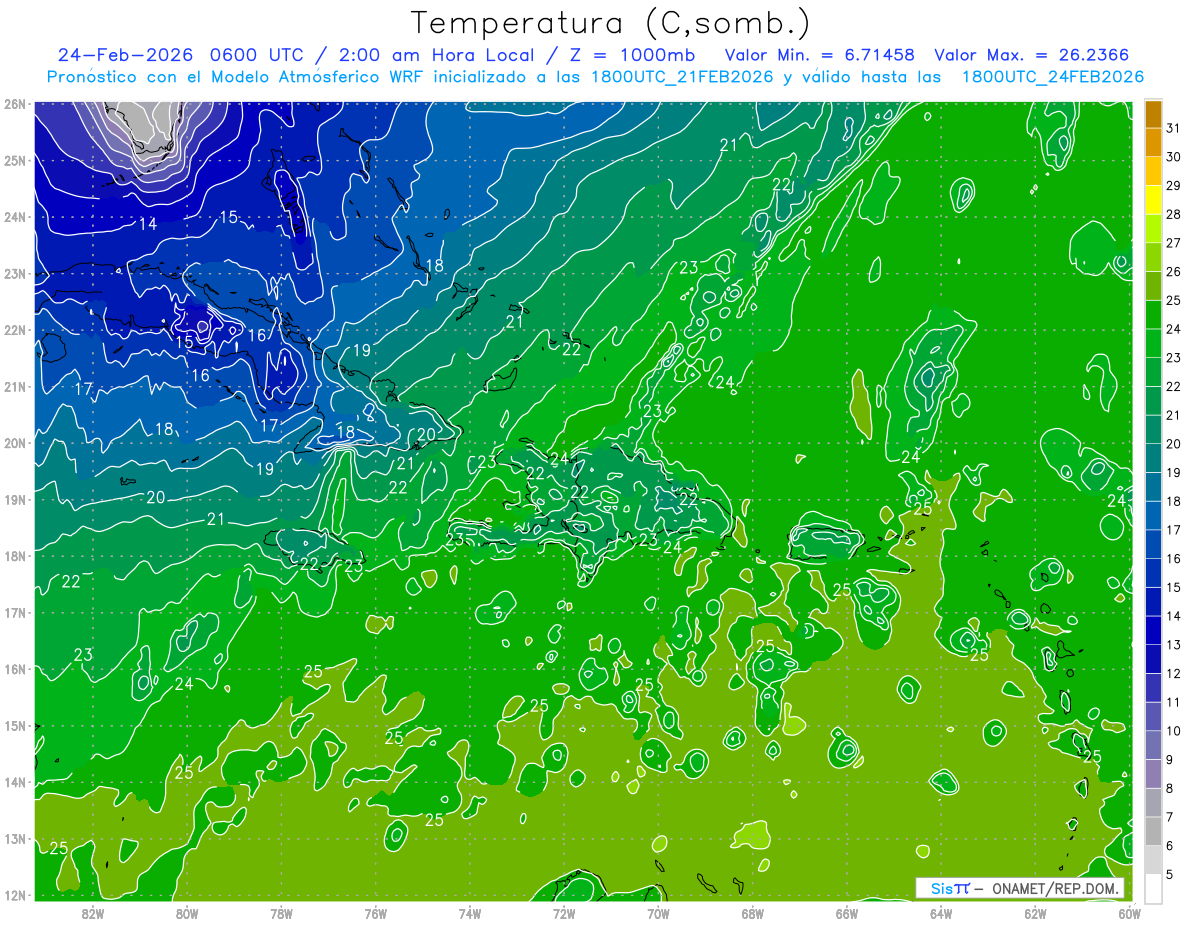The image size is (1200, 927).
Task: Click the dark orange top color bar segment
Action: click(1153, 114)
